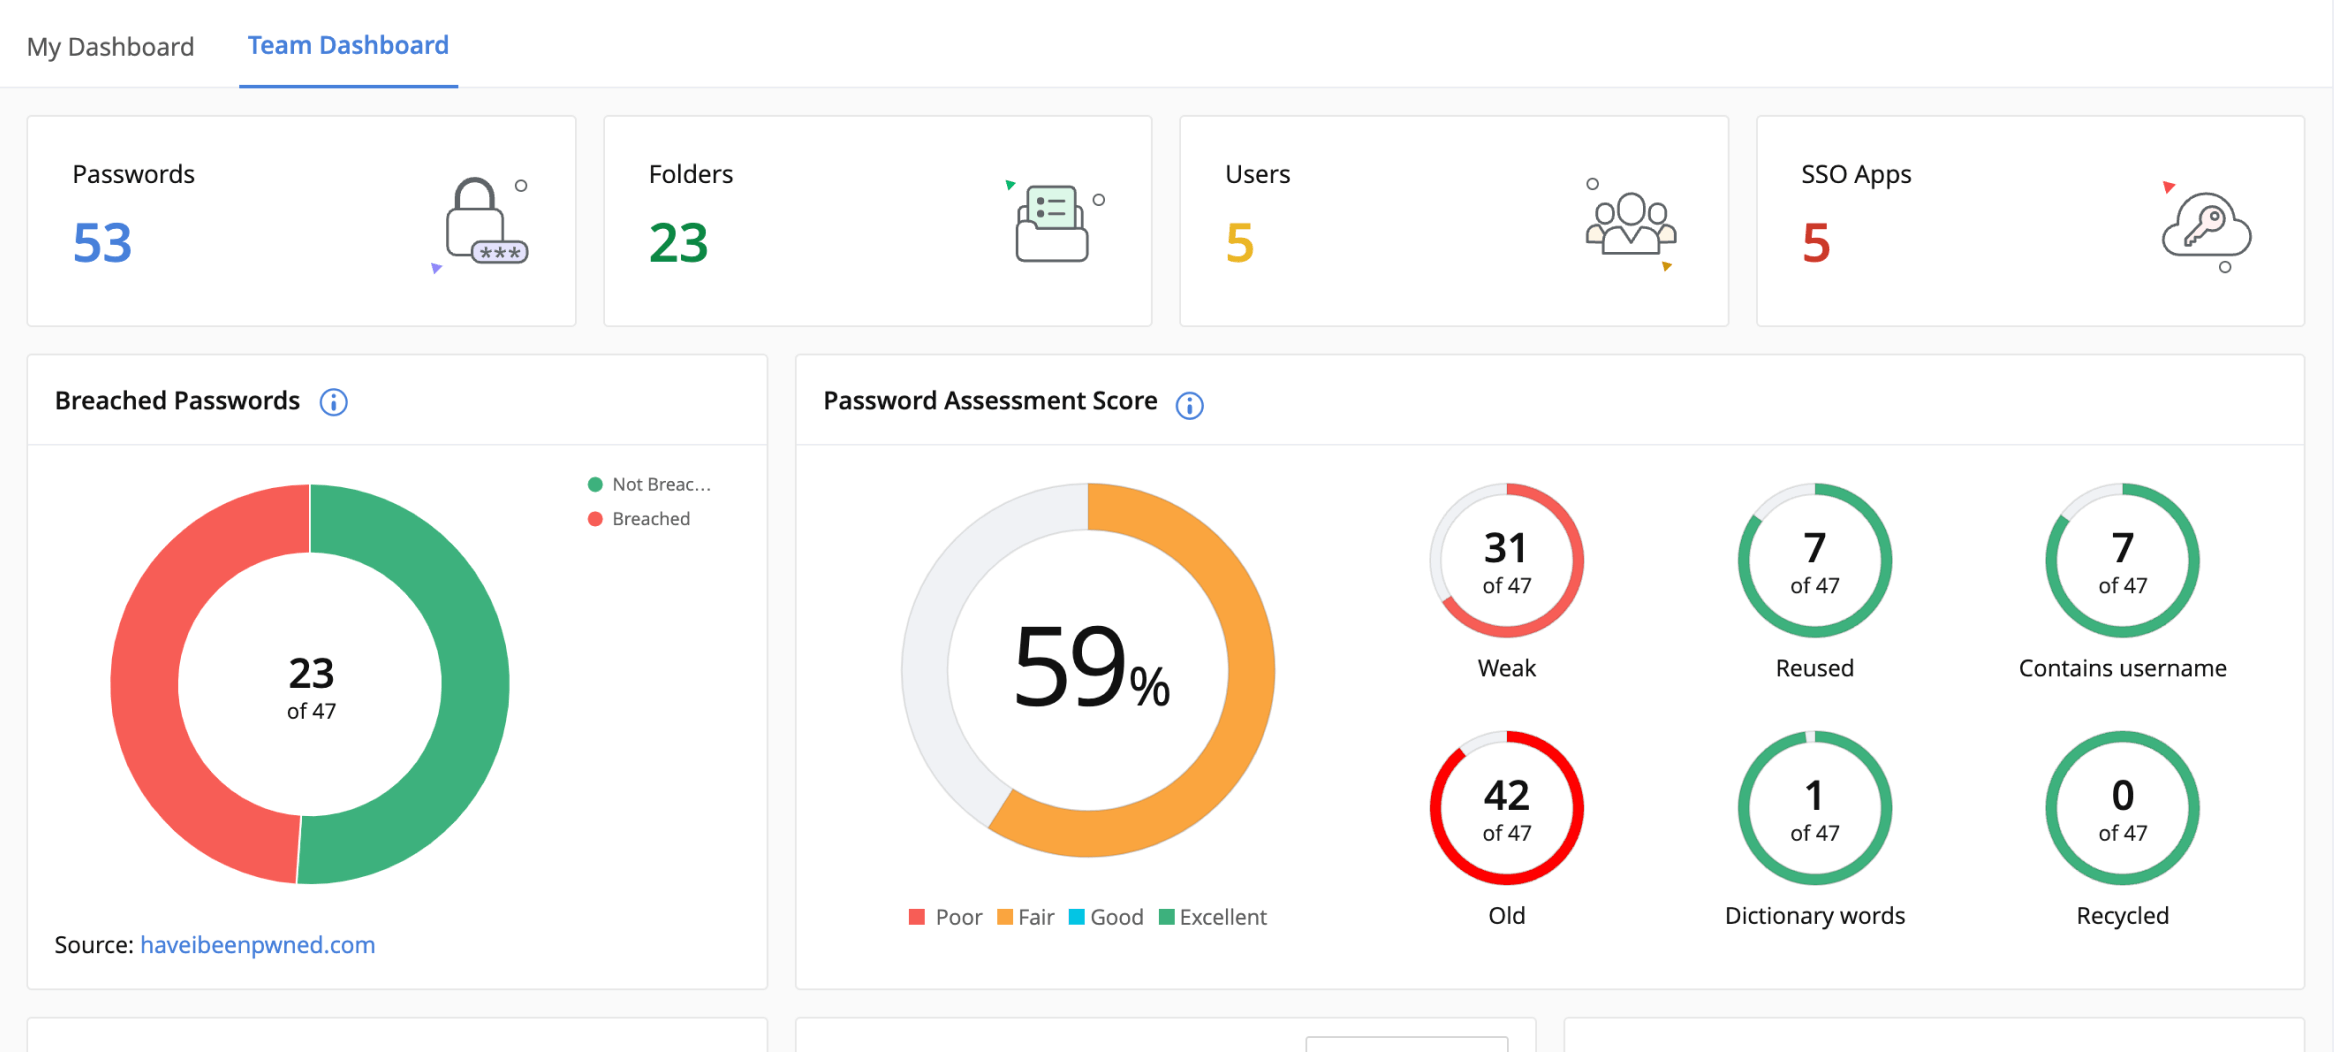
Task: Open the Breached Passwords info tooltip
Action: (333, 401)
